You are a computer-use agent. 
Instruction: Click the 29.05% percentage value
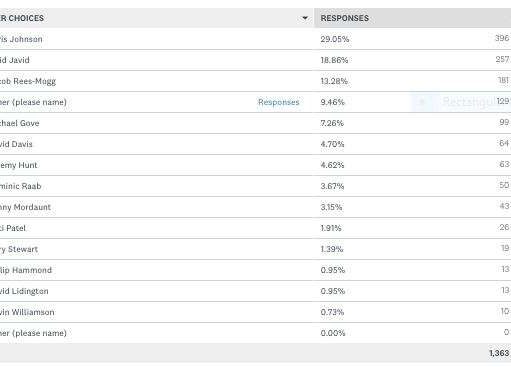point(335,39)
